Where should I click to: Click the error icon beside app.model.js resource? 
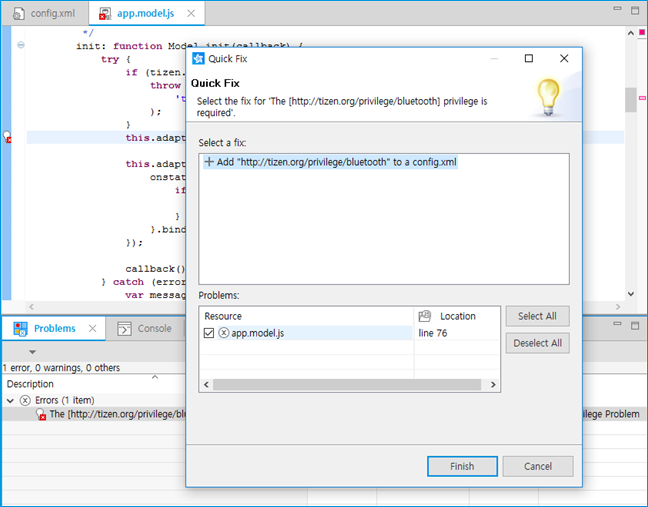coord(224,334)
